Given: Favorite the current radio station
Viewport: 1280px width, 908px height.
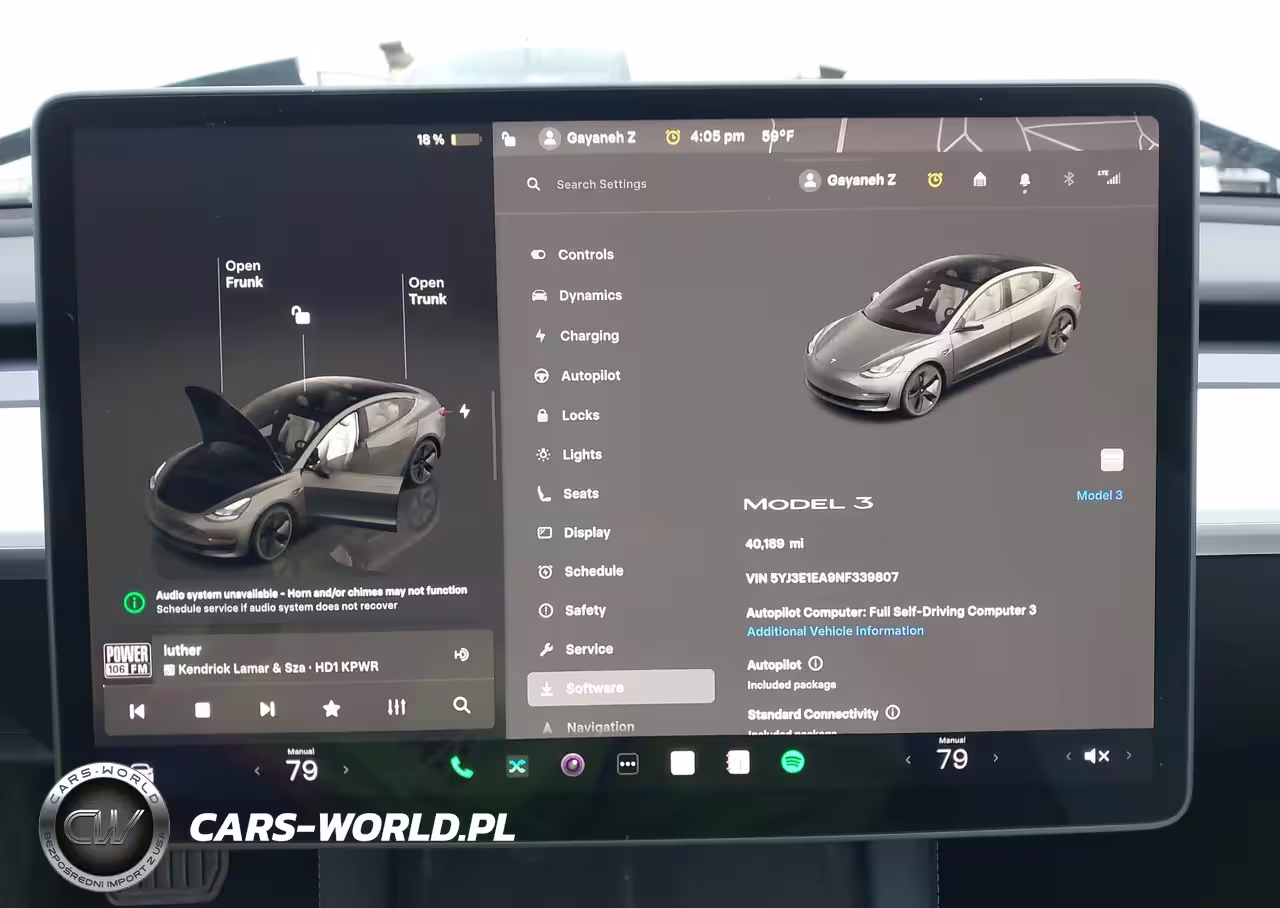Looking at the screenshot, I should [332, 708].
